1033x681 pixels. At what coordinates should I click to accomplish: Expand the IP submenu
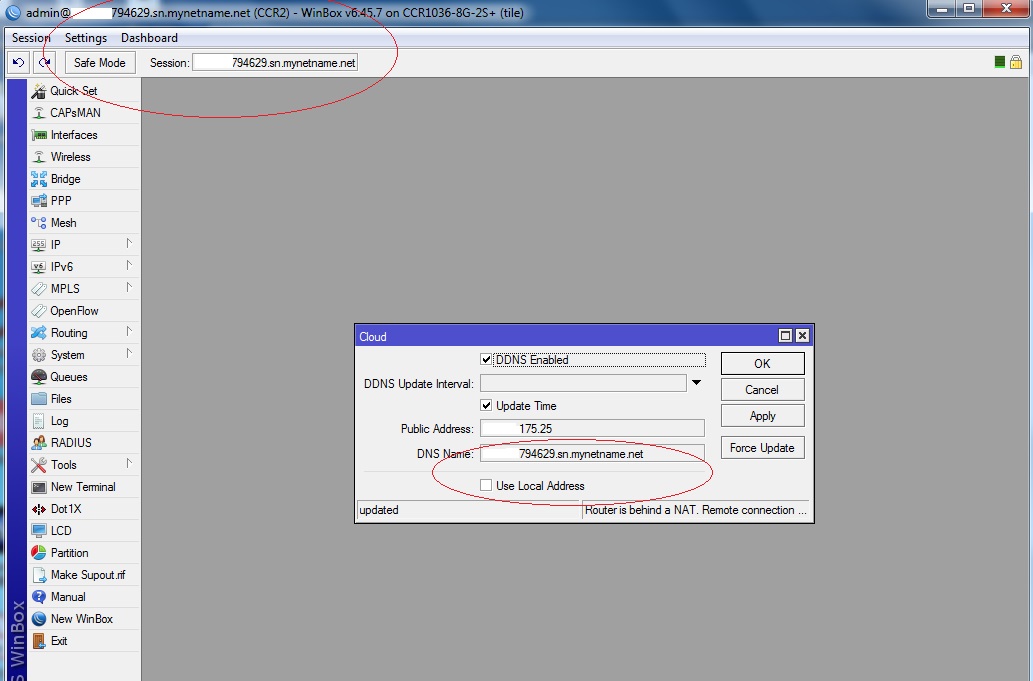point(129,244)
